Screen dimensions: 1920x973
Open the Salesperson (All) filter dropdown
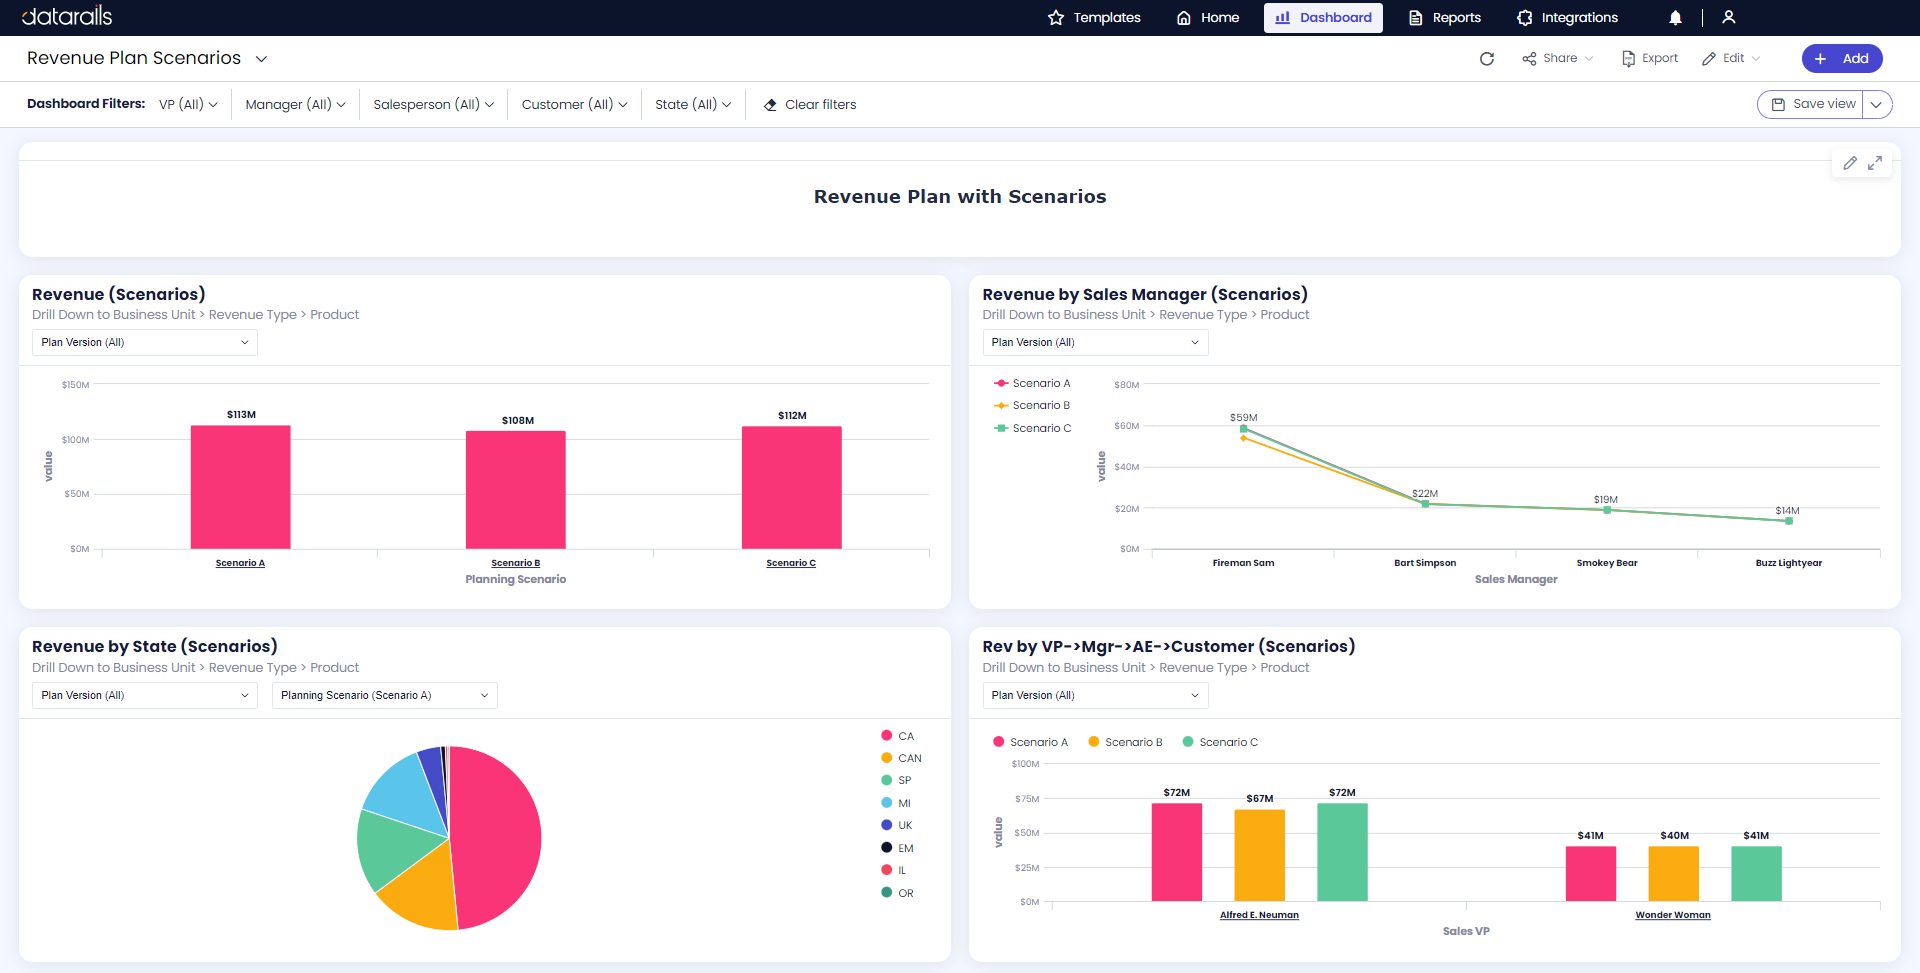[433, 105]
